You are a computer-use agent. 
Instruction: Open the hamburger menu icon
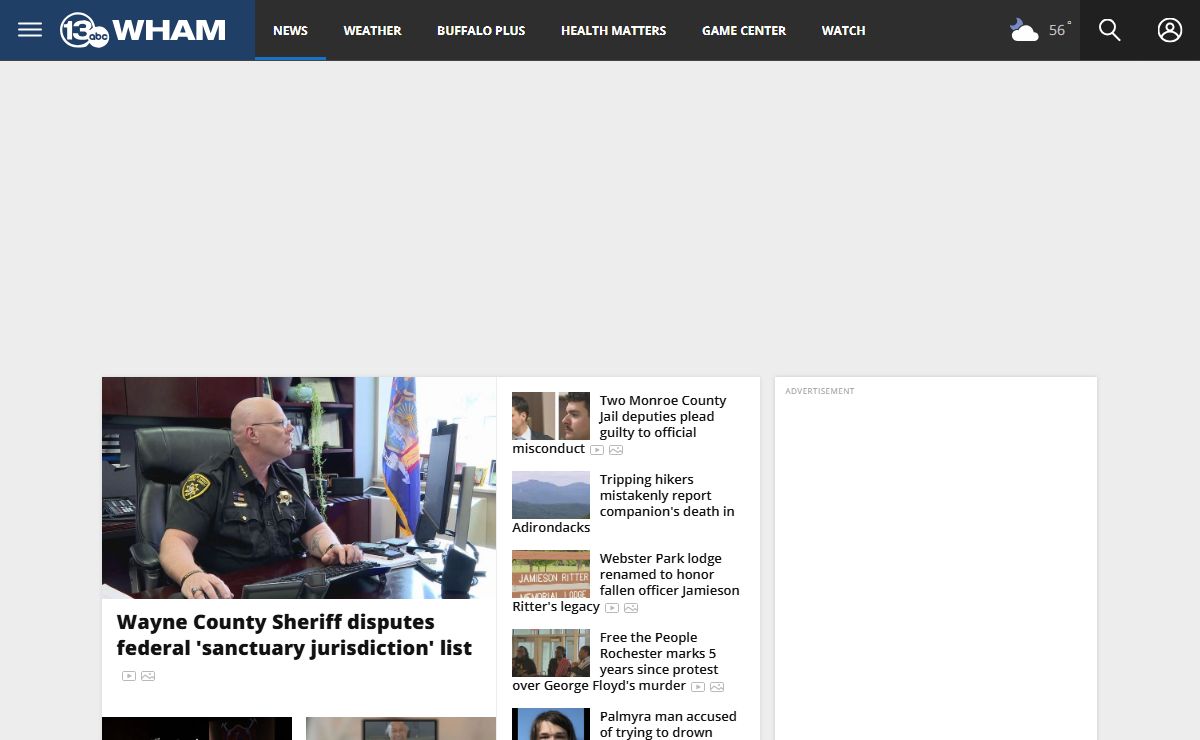[x=30, y=30]
